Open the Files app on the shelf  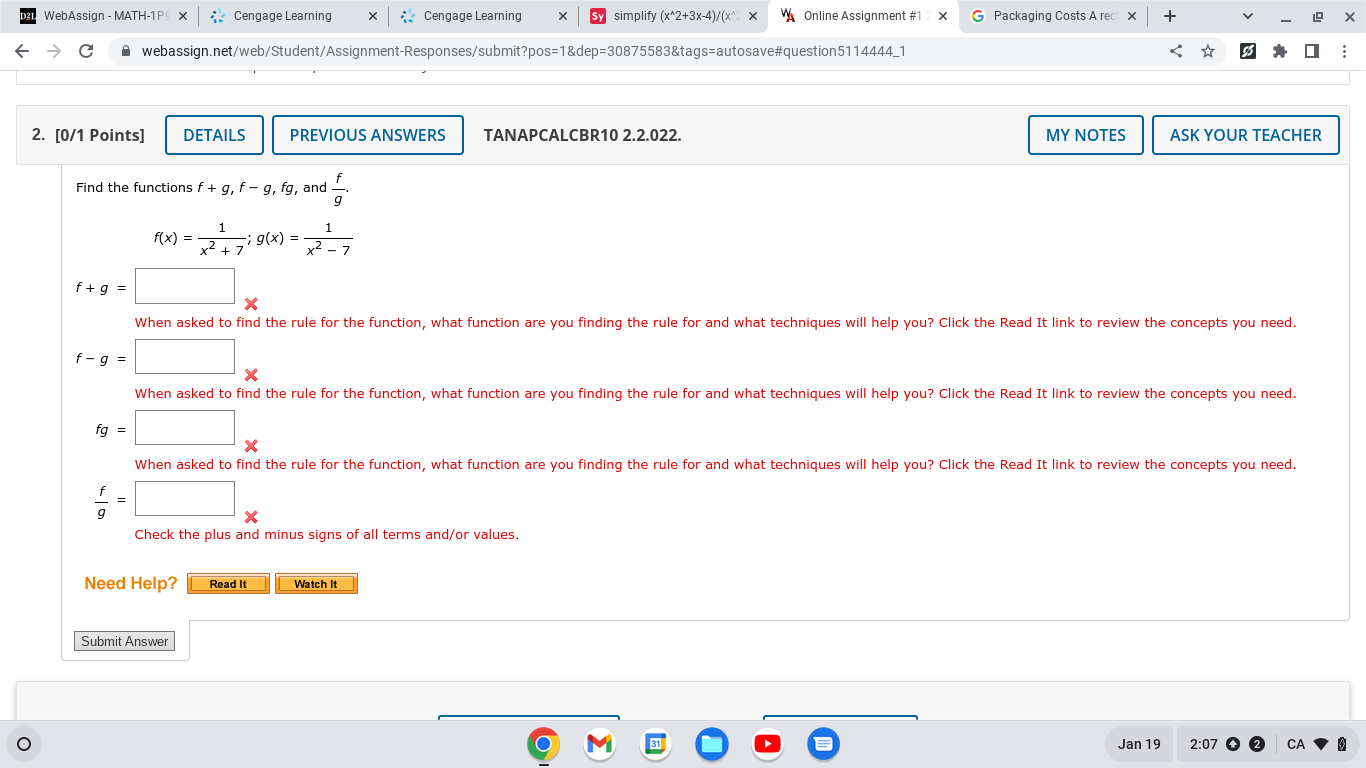(711, 744)
